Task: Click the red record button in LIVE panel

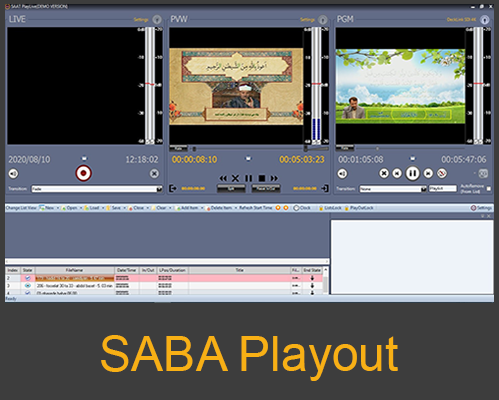Action: [83, 173]
